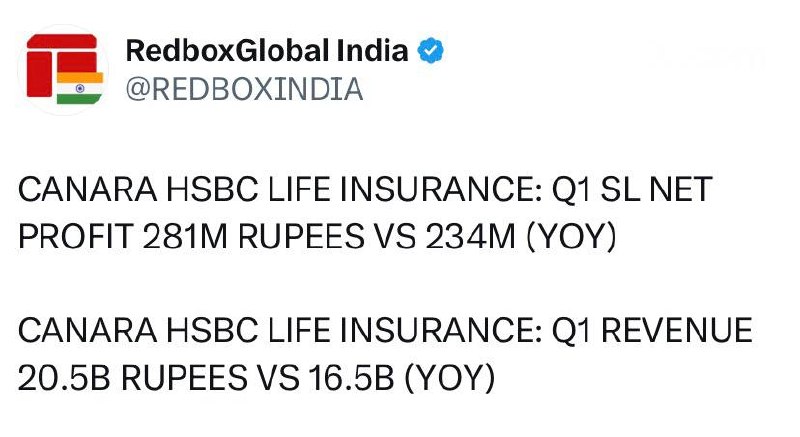
Task: Open the RedboxGlobal India profile avatar
Action: (63, 69)
